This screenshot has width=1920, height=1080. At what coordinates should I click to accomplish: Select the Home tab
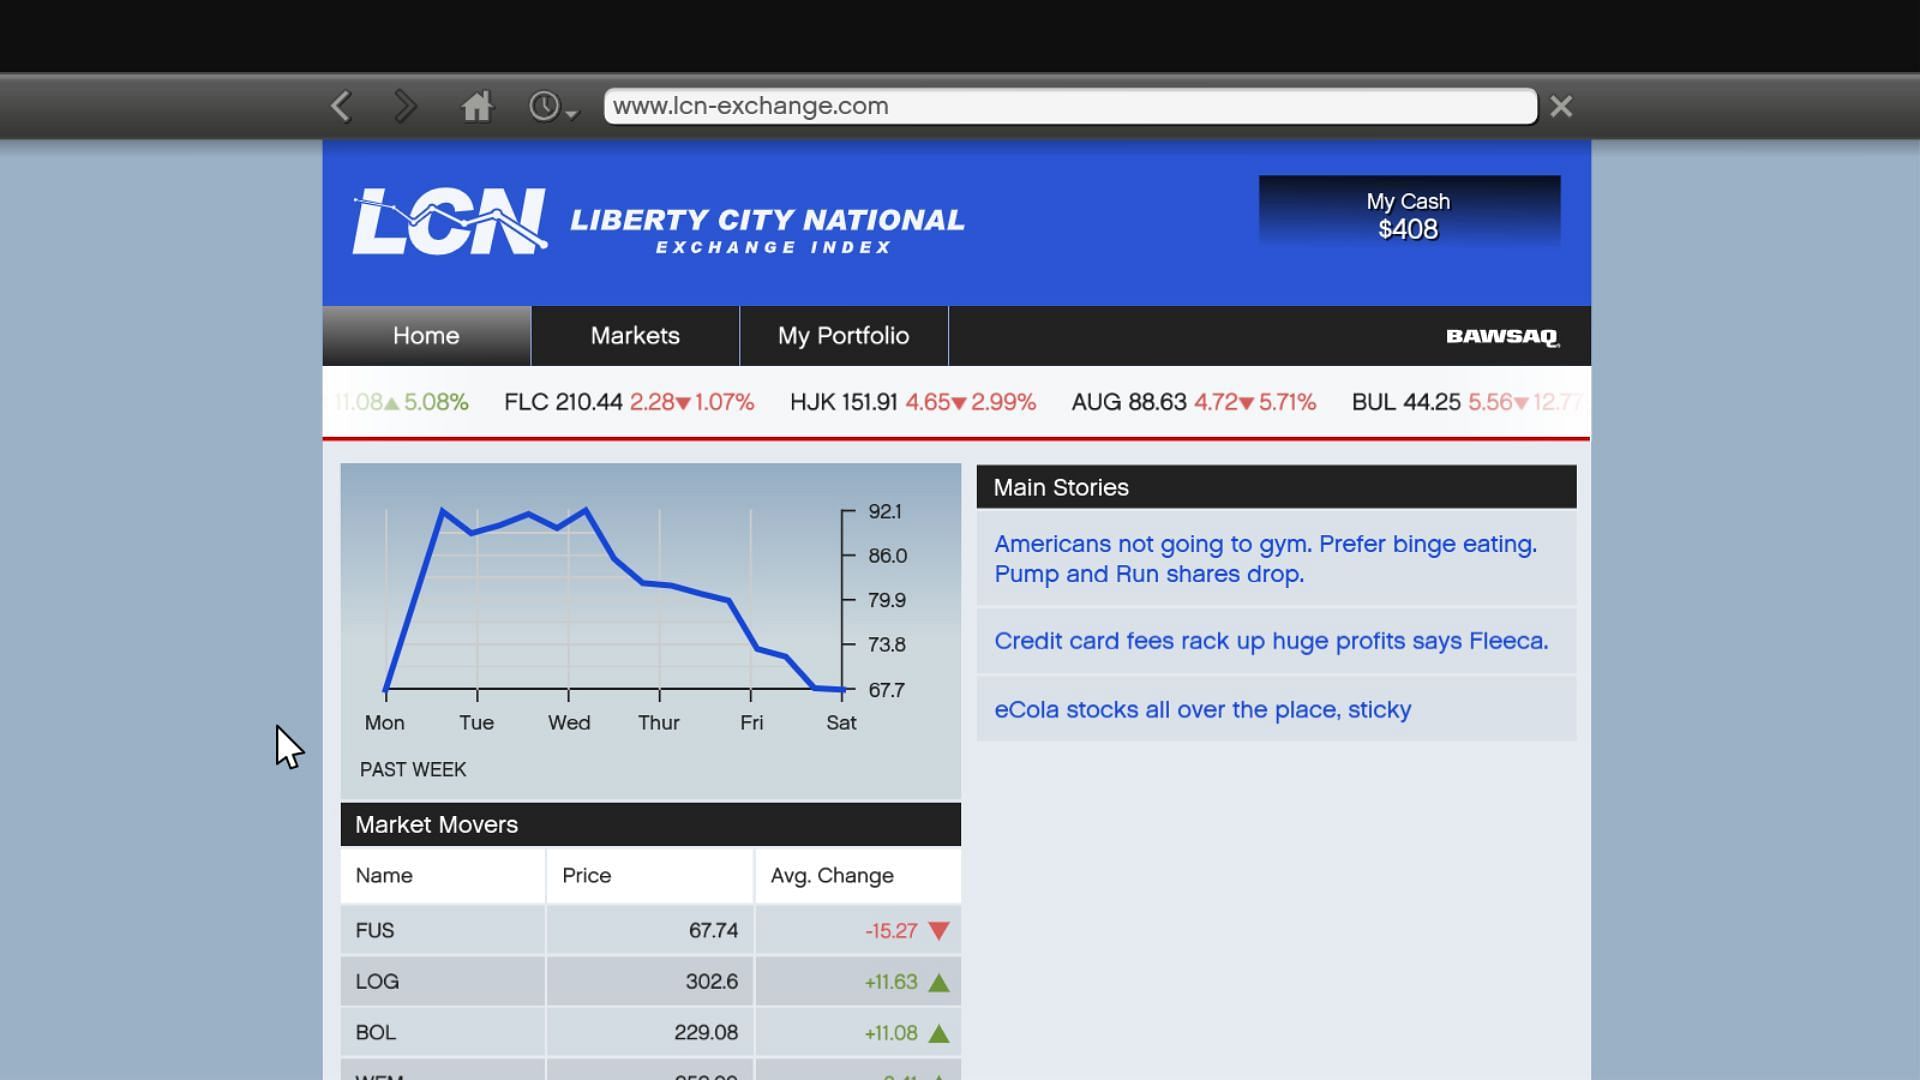pyautogui.click(x=426, y=336)
